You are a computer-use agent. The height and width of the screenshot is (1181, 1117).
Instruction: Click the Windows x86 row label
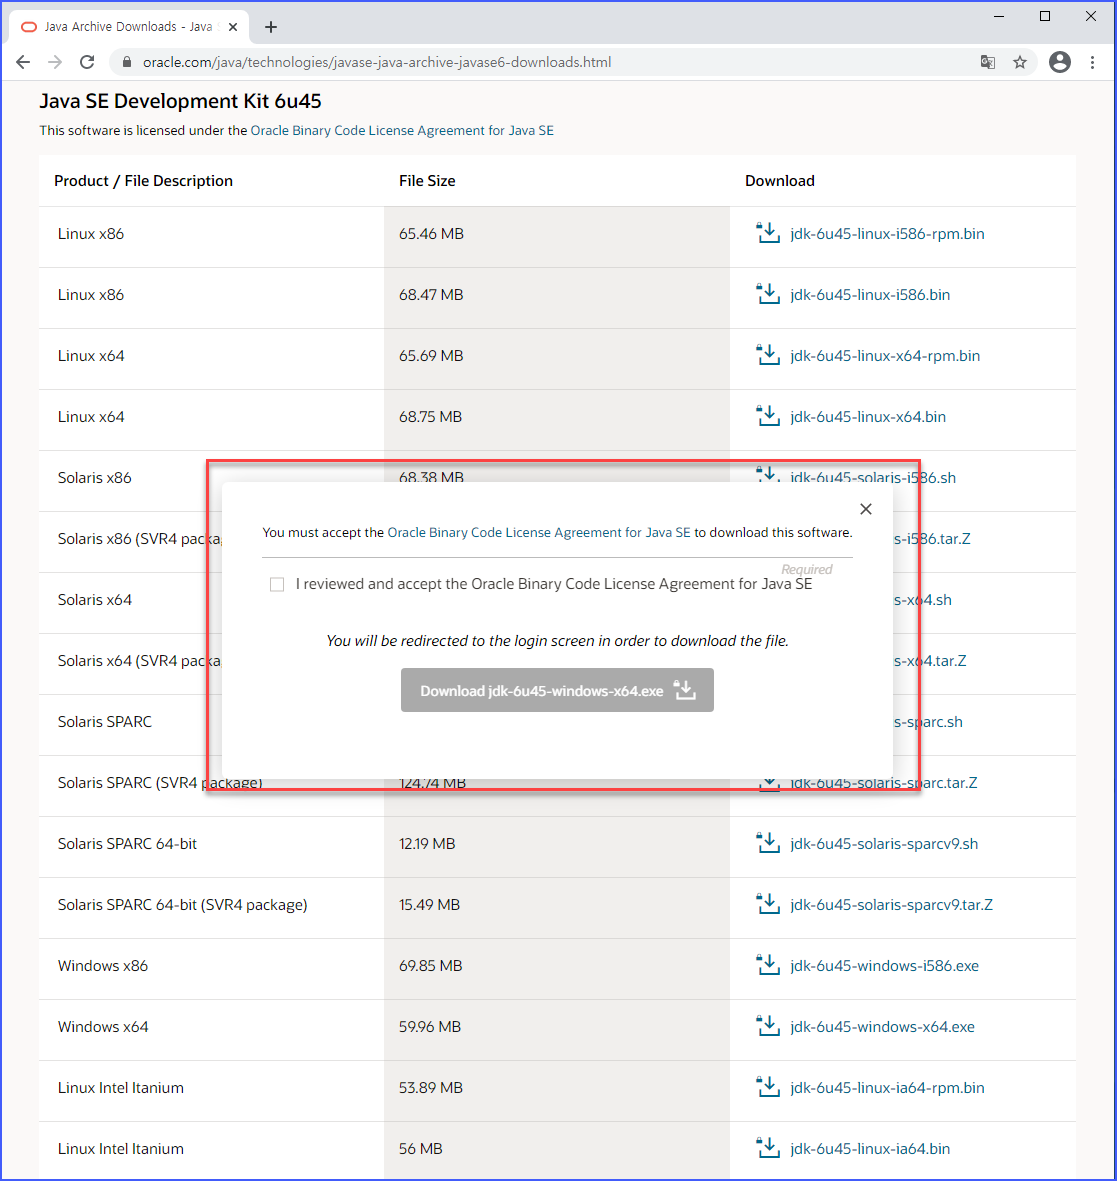(x=103, y=966)
